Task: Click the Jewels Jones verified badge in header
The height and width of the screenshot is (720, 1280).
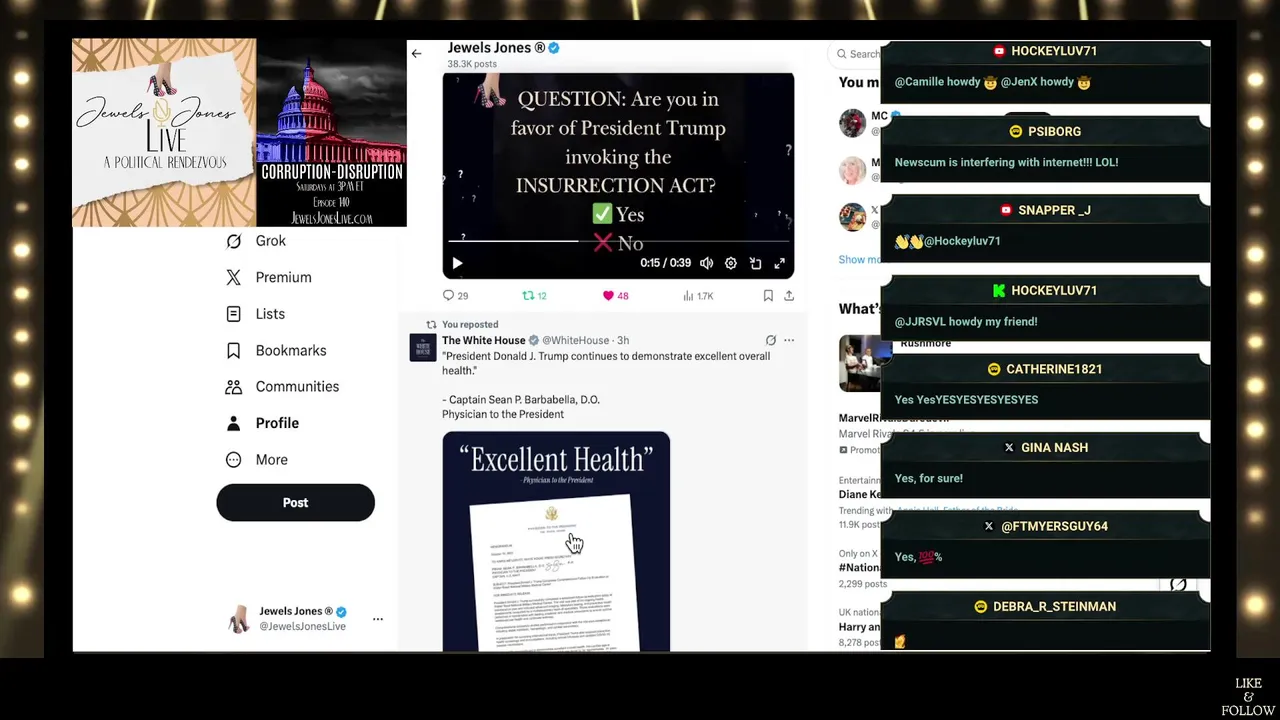Action: [554, 48]
